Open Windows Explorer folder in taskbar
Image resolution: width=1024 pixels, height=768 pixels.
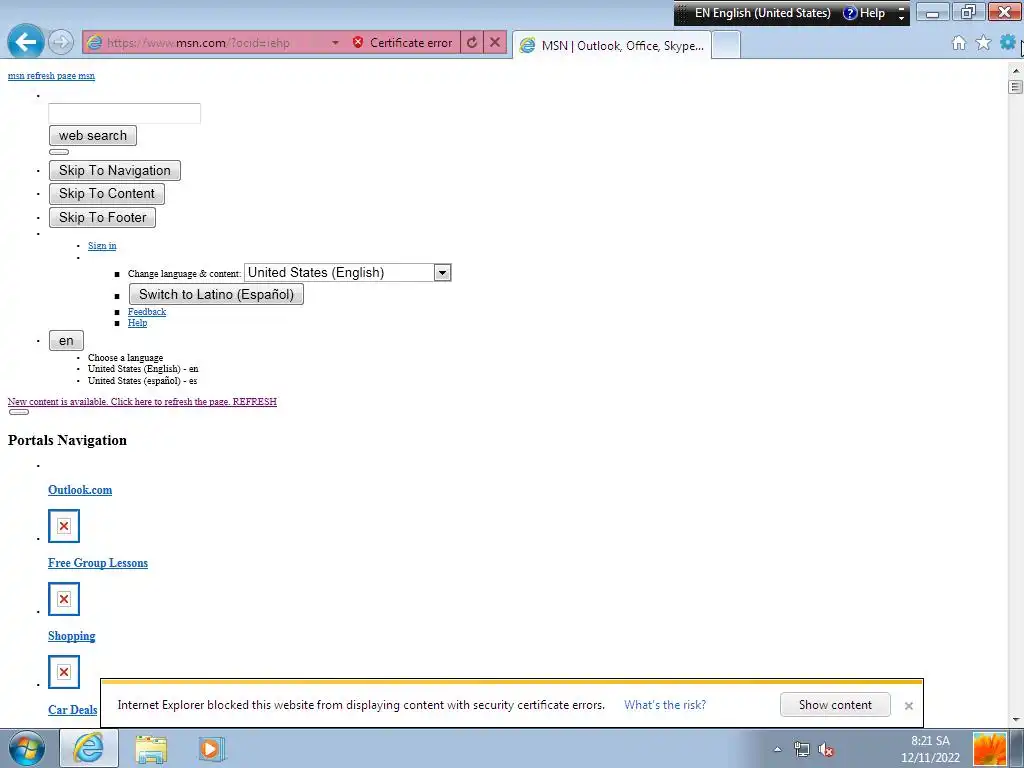[151, 749]
